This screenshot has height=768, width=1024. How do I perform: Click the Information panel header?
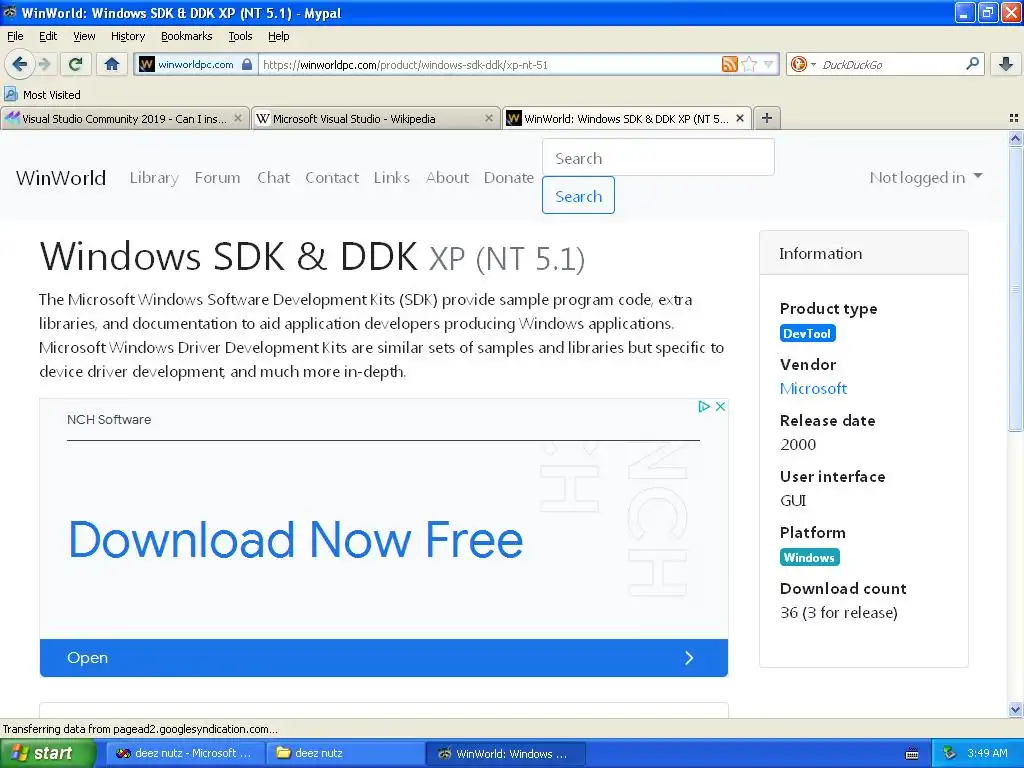click(x=863, y=253)
